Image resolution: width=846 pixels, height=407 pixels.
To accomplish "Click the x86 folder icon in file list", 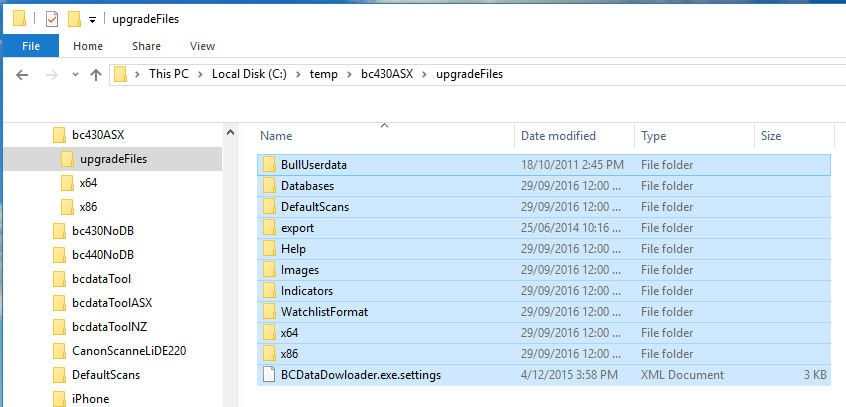I will [x=269, y=354].
